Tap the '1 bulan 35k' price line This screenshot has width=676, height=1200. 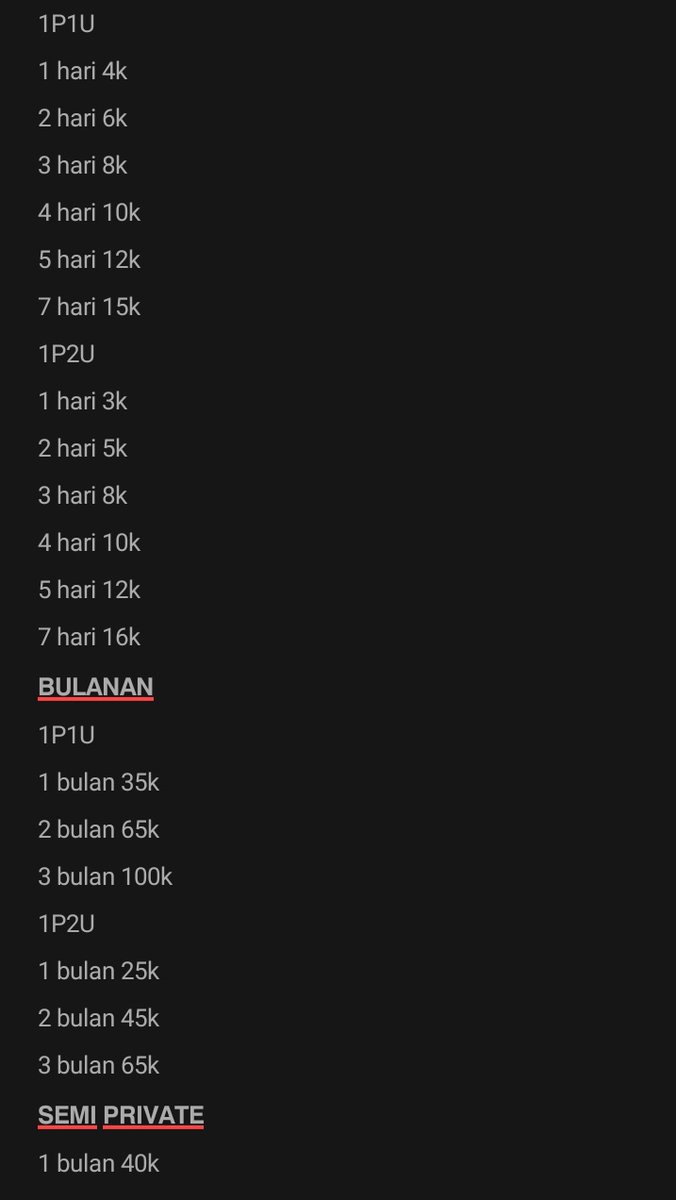tap(99, 782)
